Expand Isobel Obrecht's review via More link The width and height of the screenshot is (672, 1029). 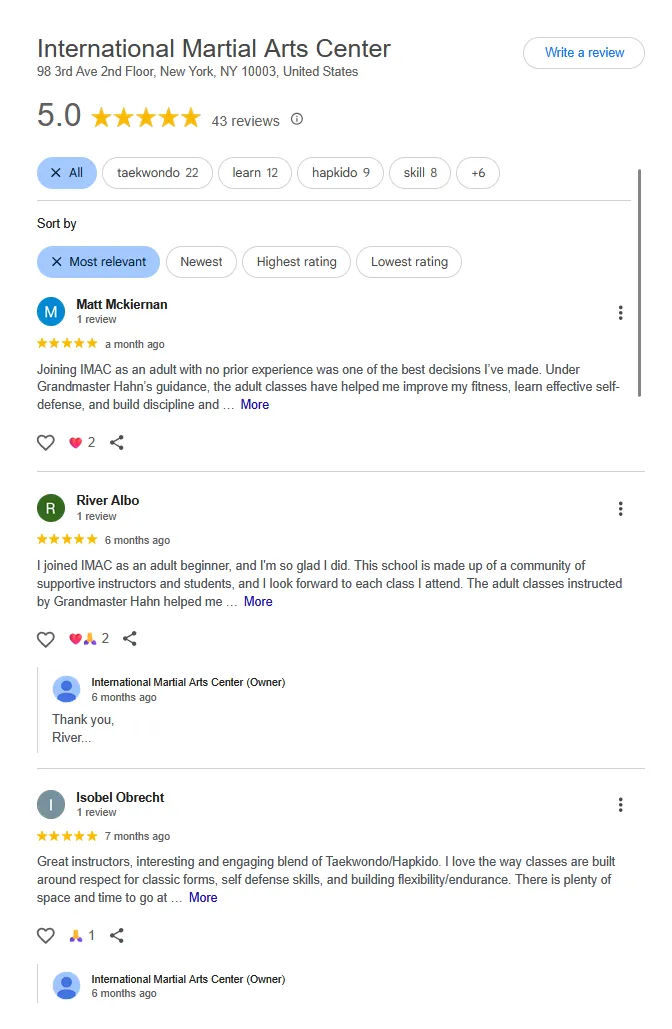click(203, 898)
